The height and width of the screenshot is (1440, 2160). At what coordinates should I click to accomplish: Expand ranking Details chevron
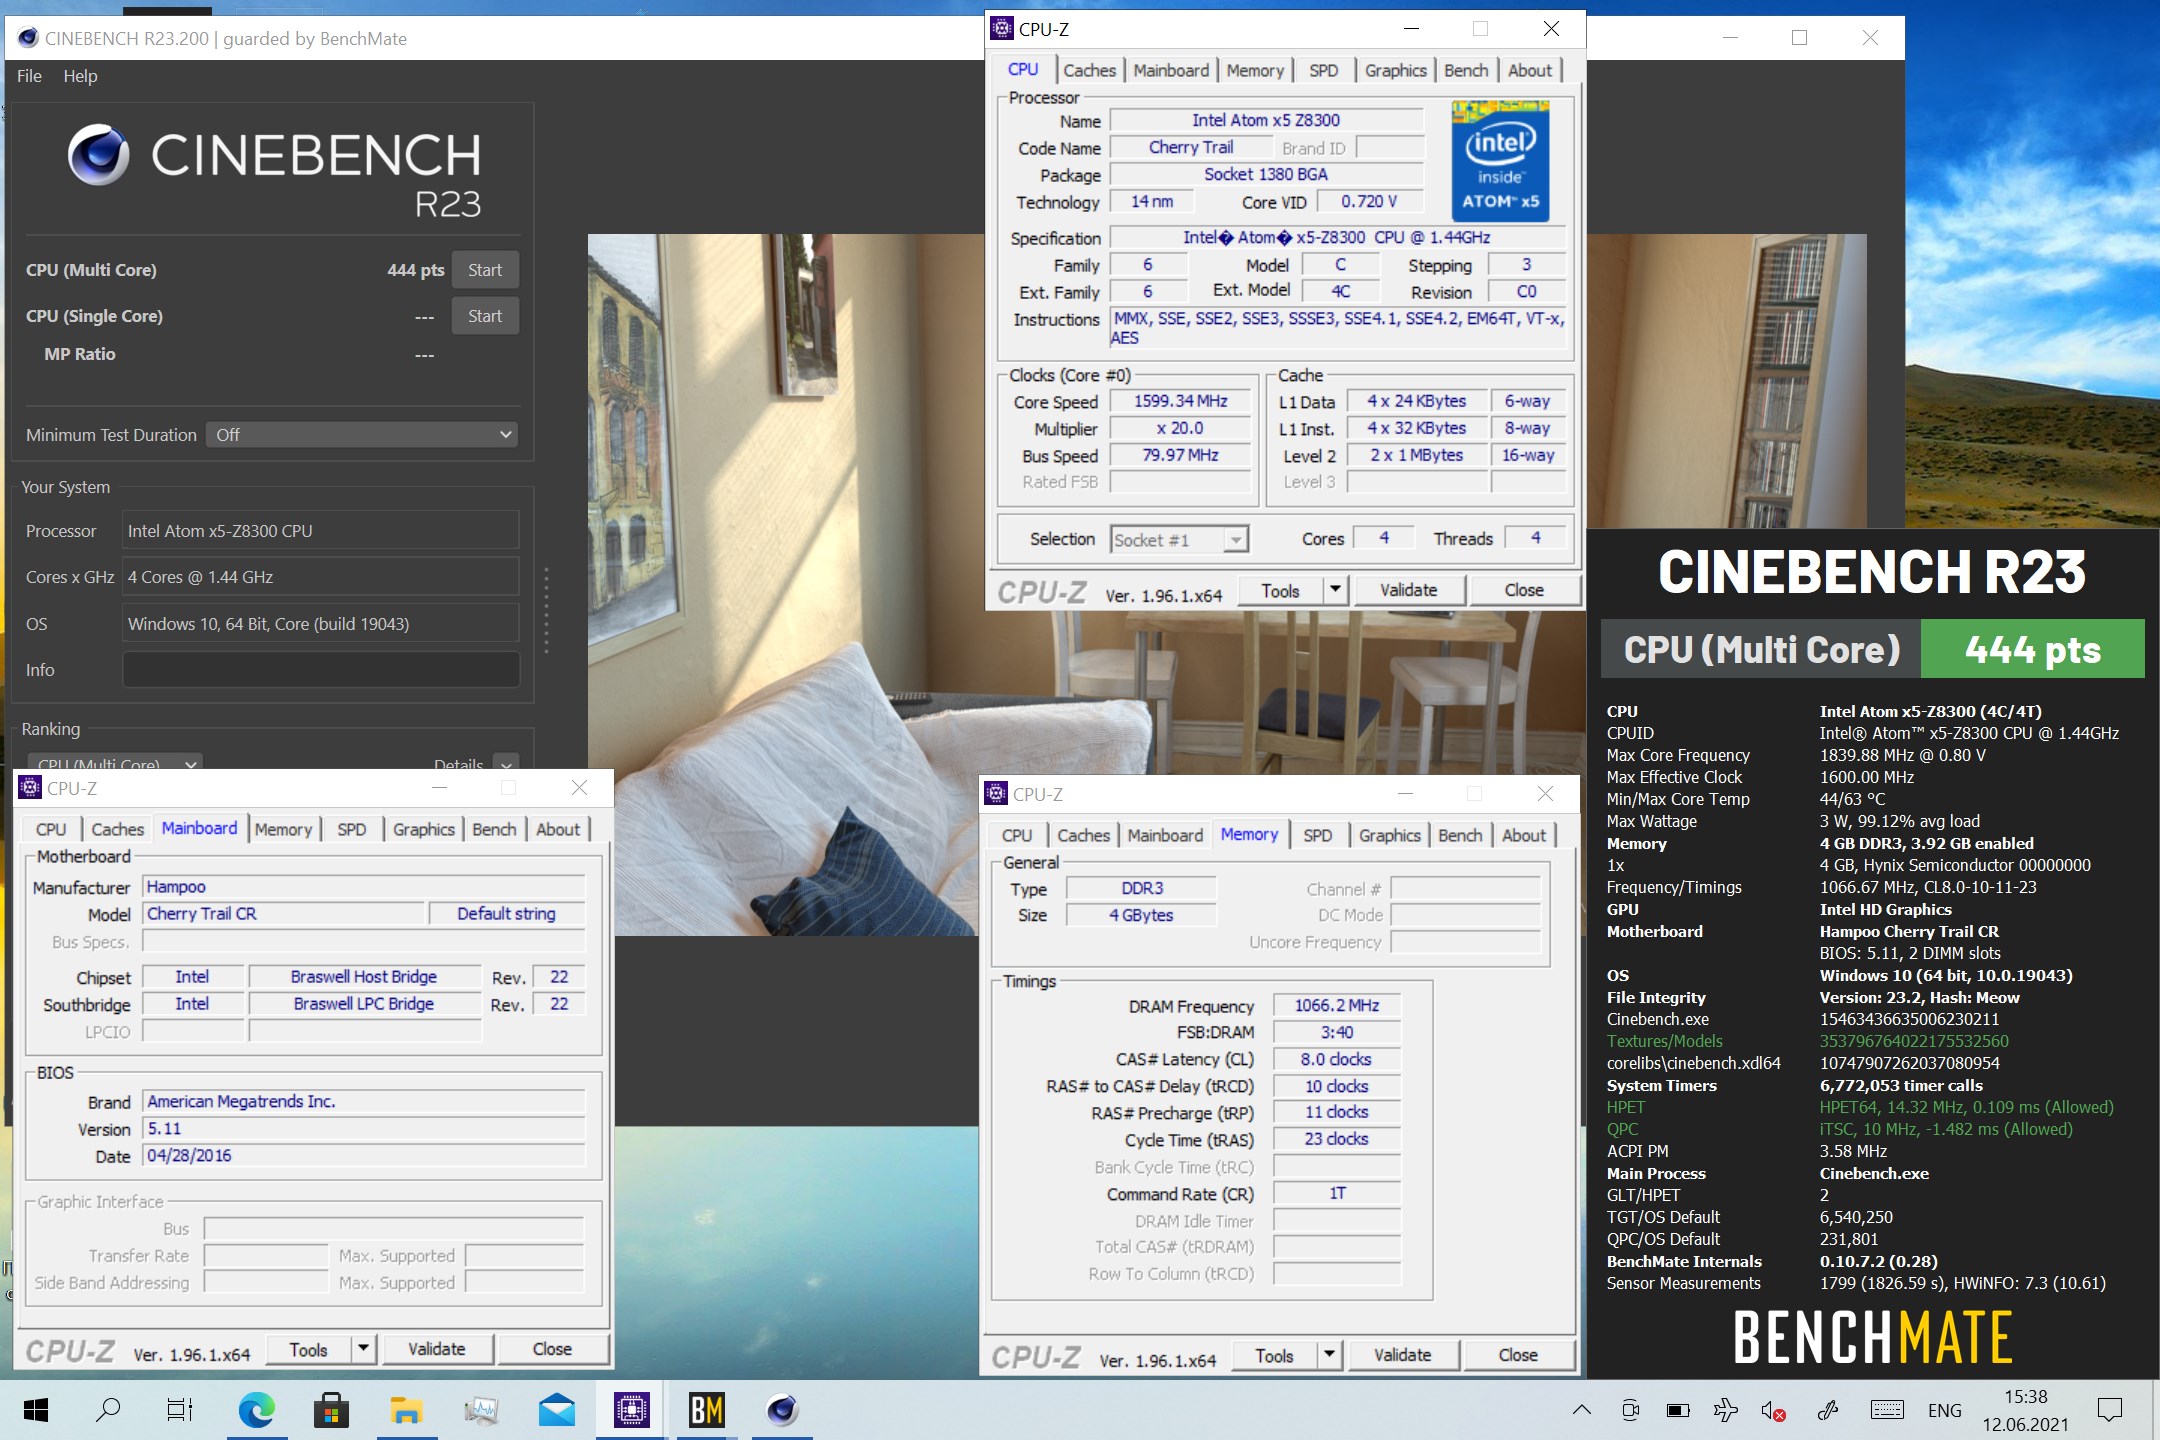click(507, 764)
